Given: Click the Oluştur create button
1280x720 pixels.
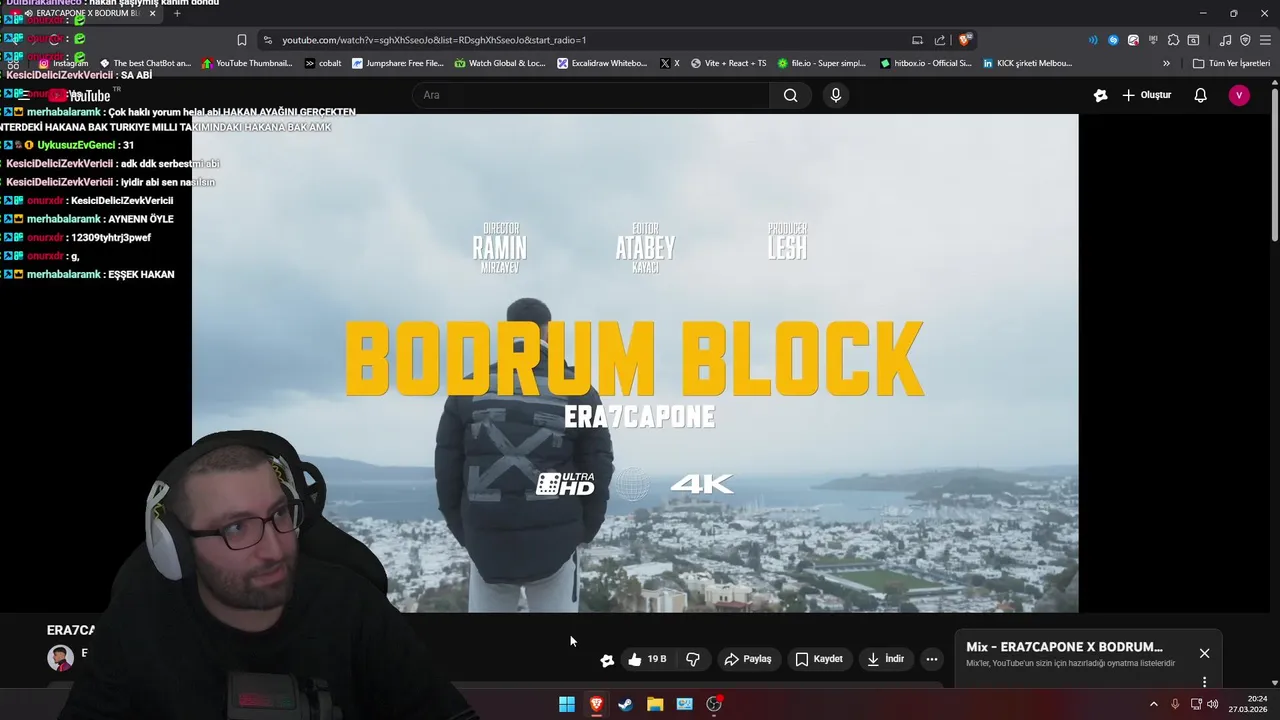Looking at the screenshot, I should click(x=1146, y=95).
